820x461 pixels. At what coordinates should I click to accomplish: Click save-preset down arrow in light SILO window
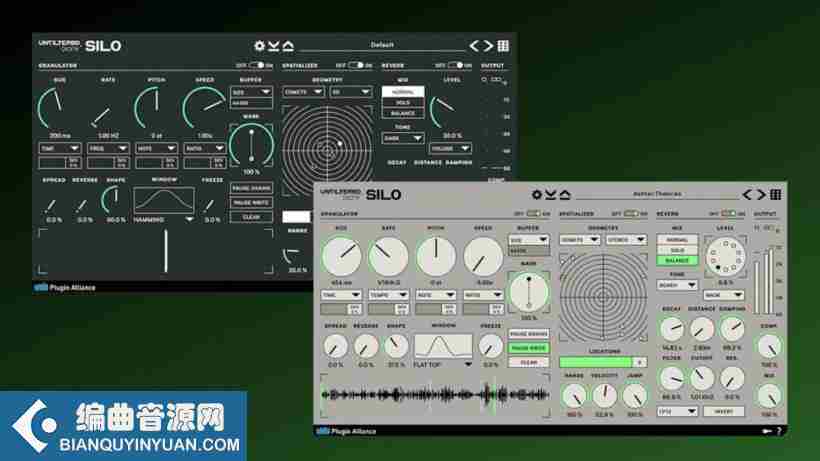tap(551, 194)
